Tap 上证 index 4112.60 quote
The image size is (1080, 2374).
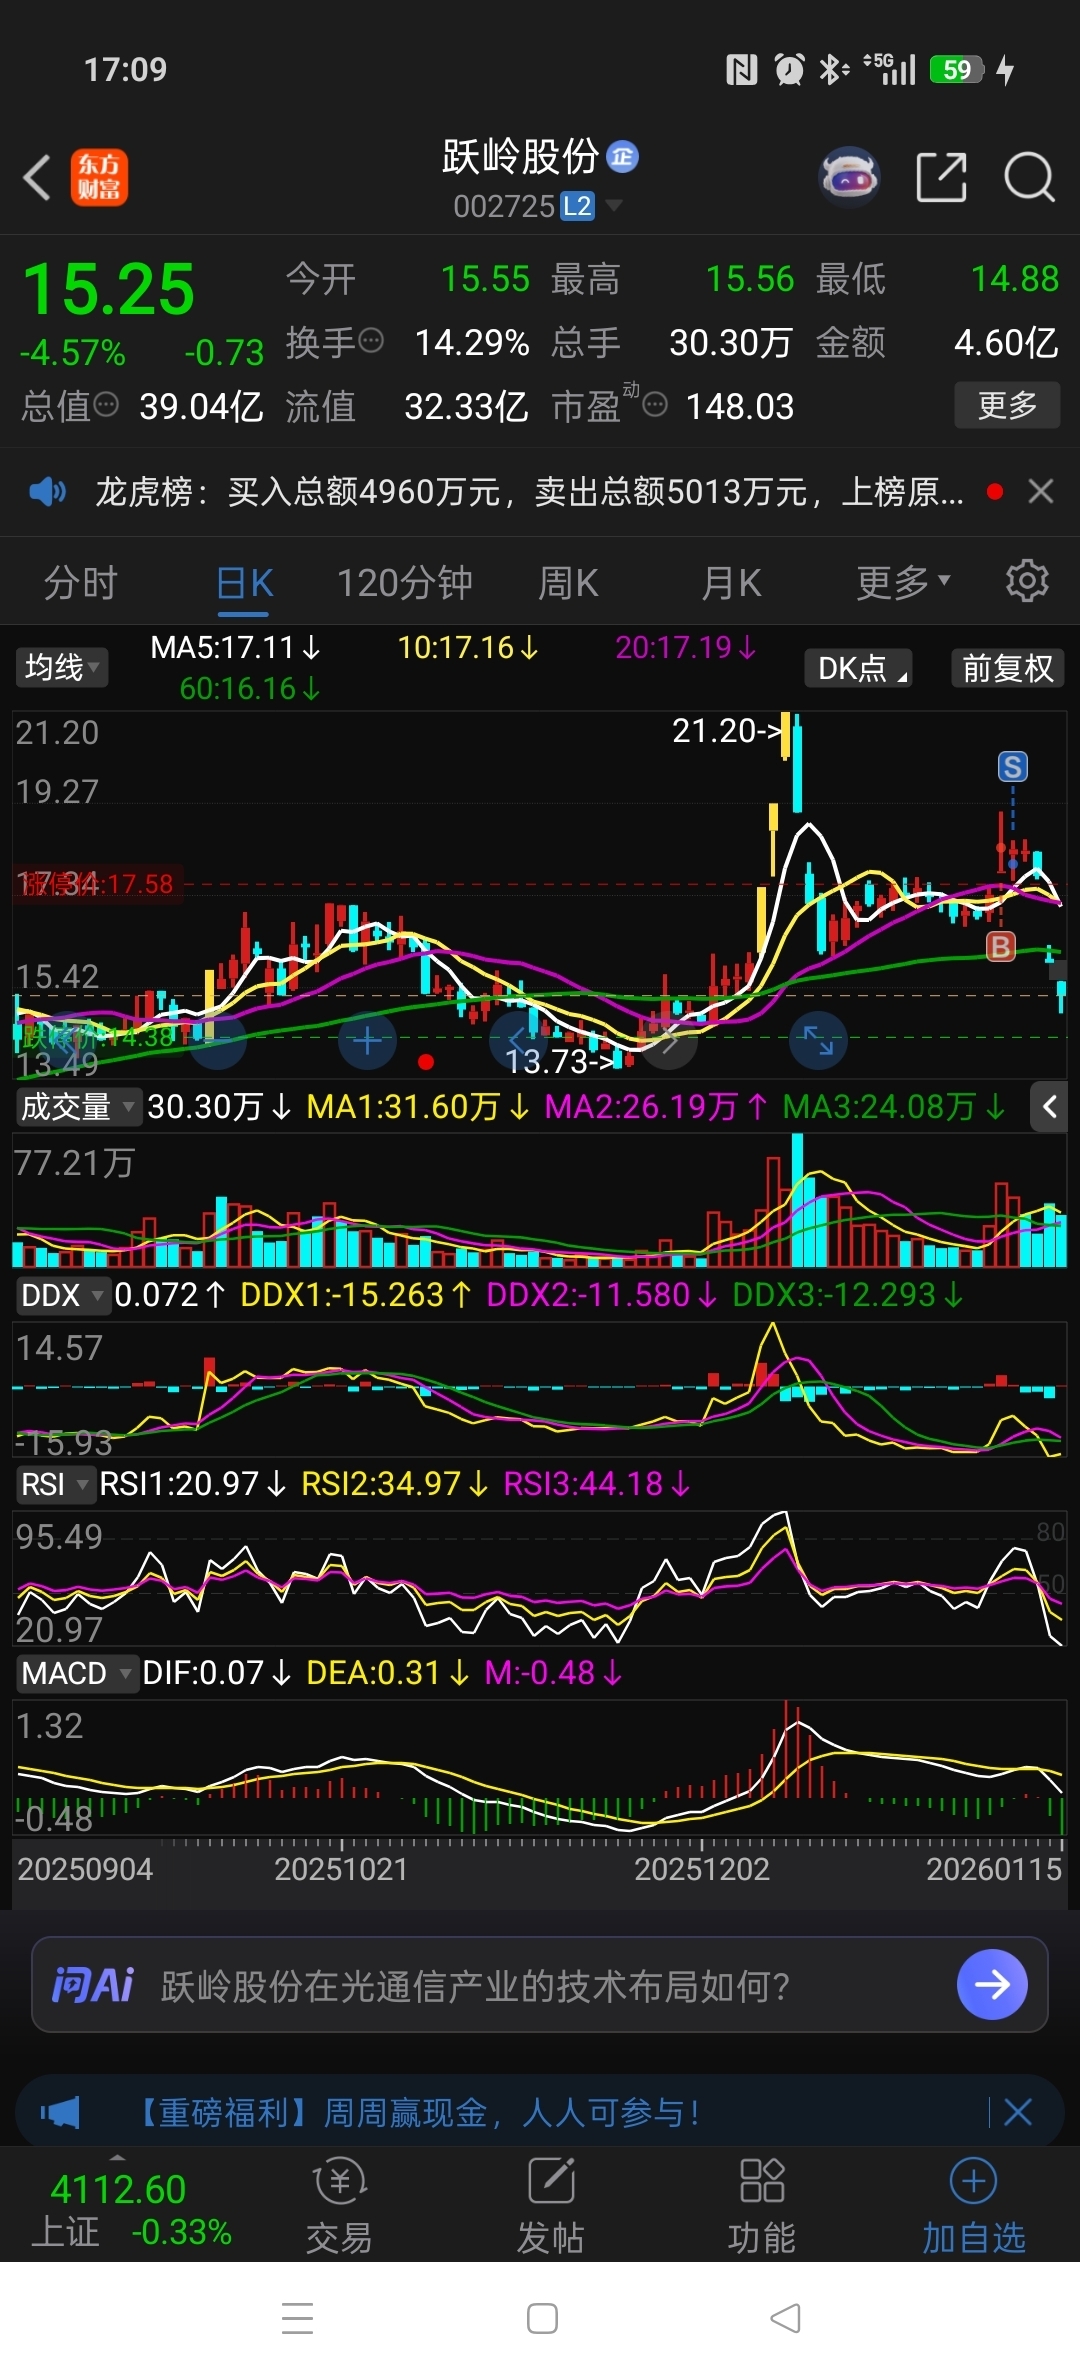pyautogui.click(x=130, y=2210)
